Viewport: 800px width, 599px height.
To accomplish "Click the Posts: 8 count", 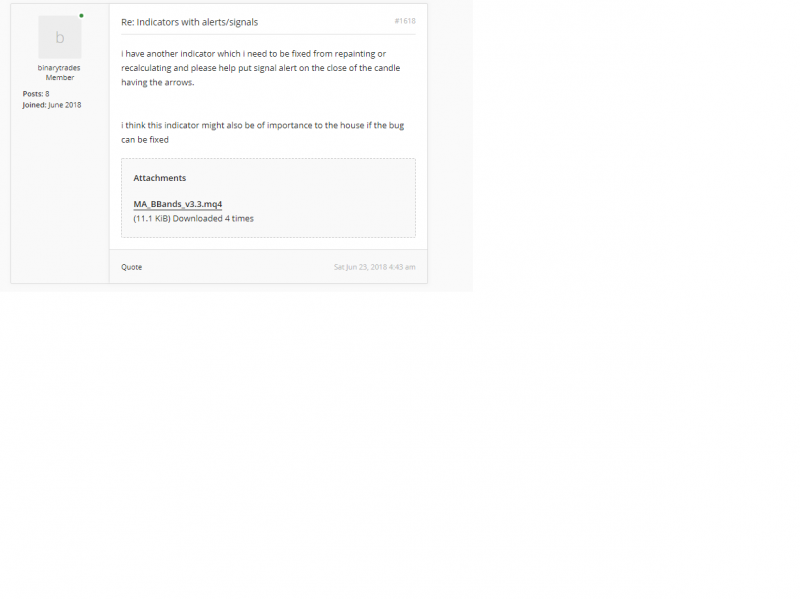I will click(36, 94).
